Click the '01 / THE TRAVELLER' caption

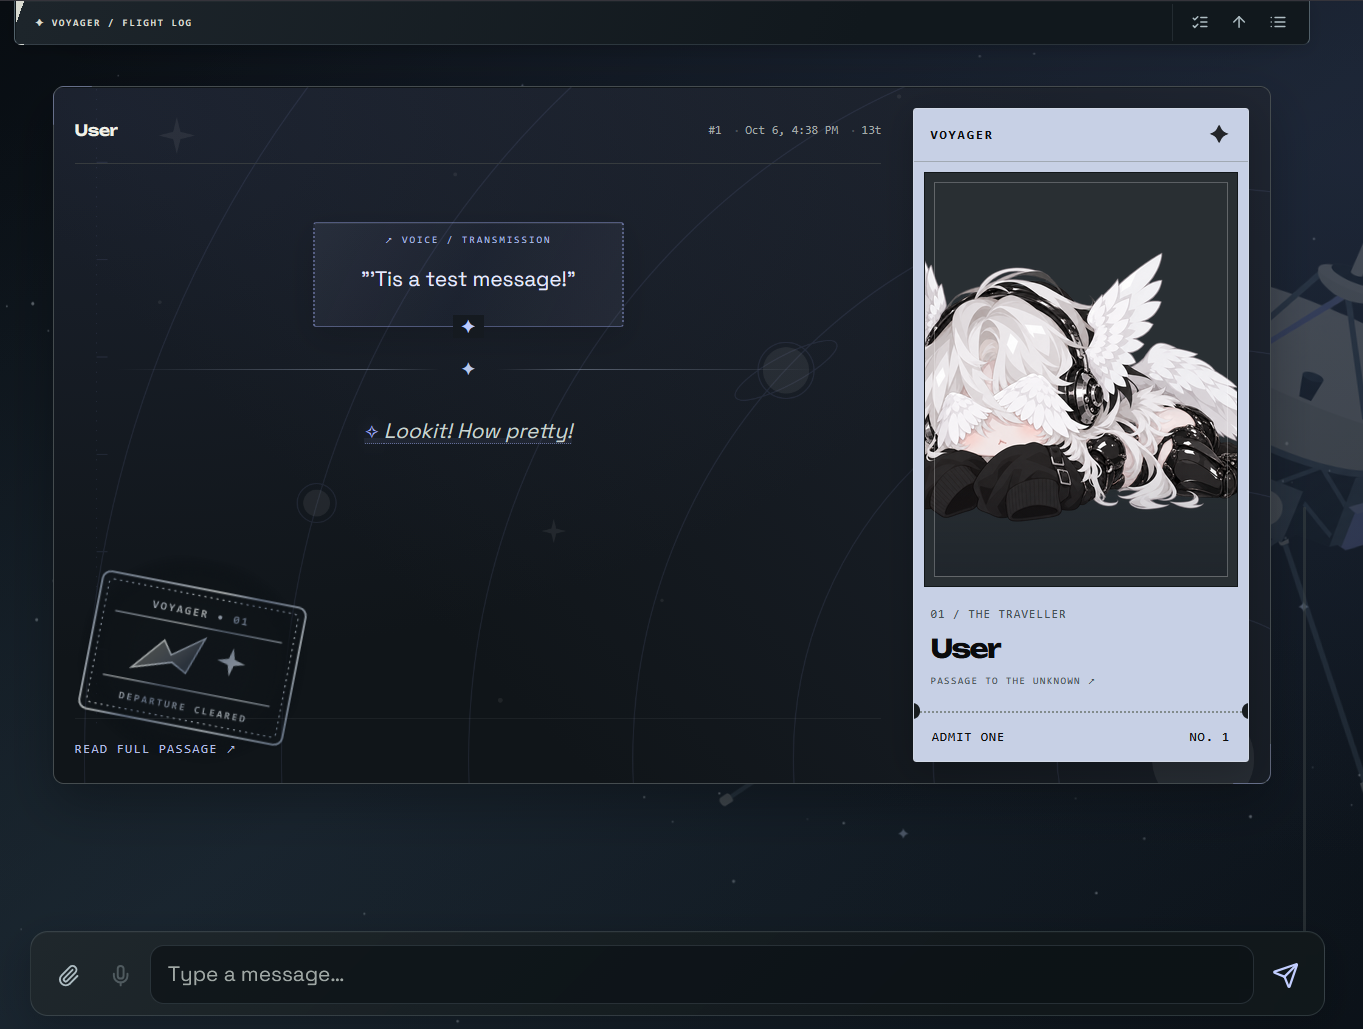[998, 614]
